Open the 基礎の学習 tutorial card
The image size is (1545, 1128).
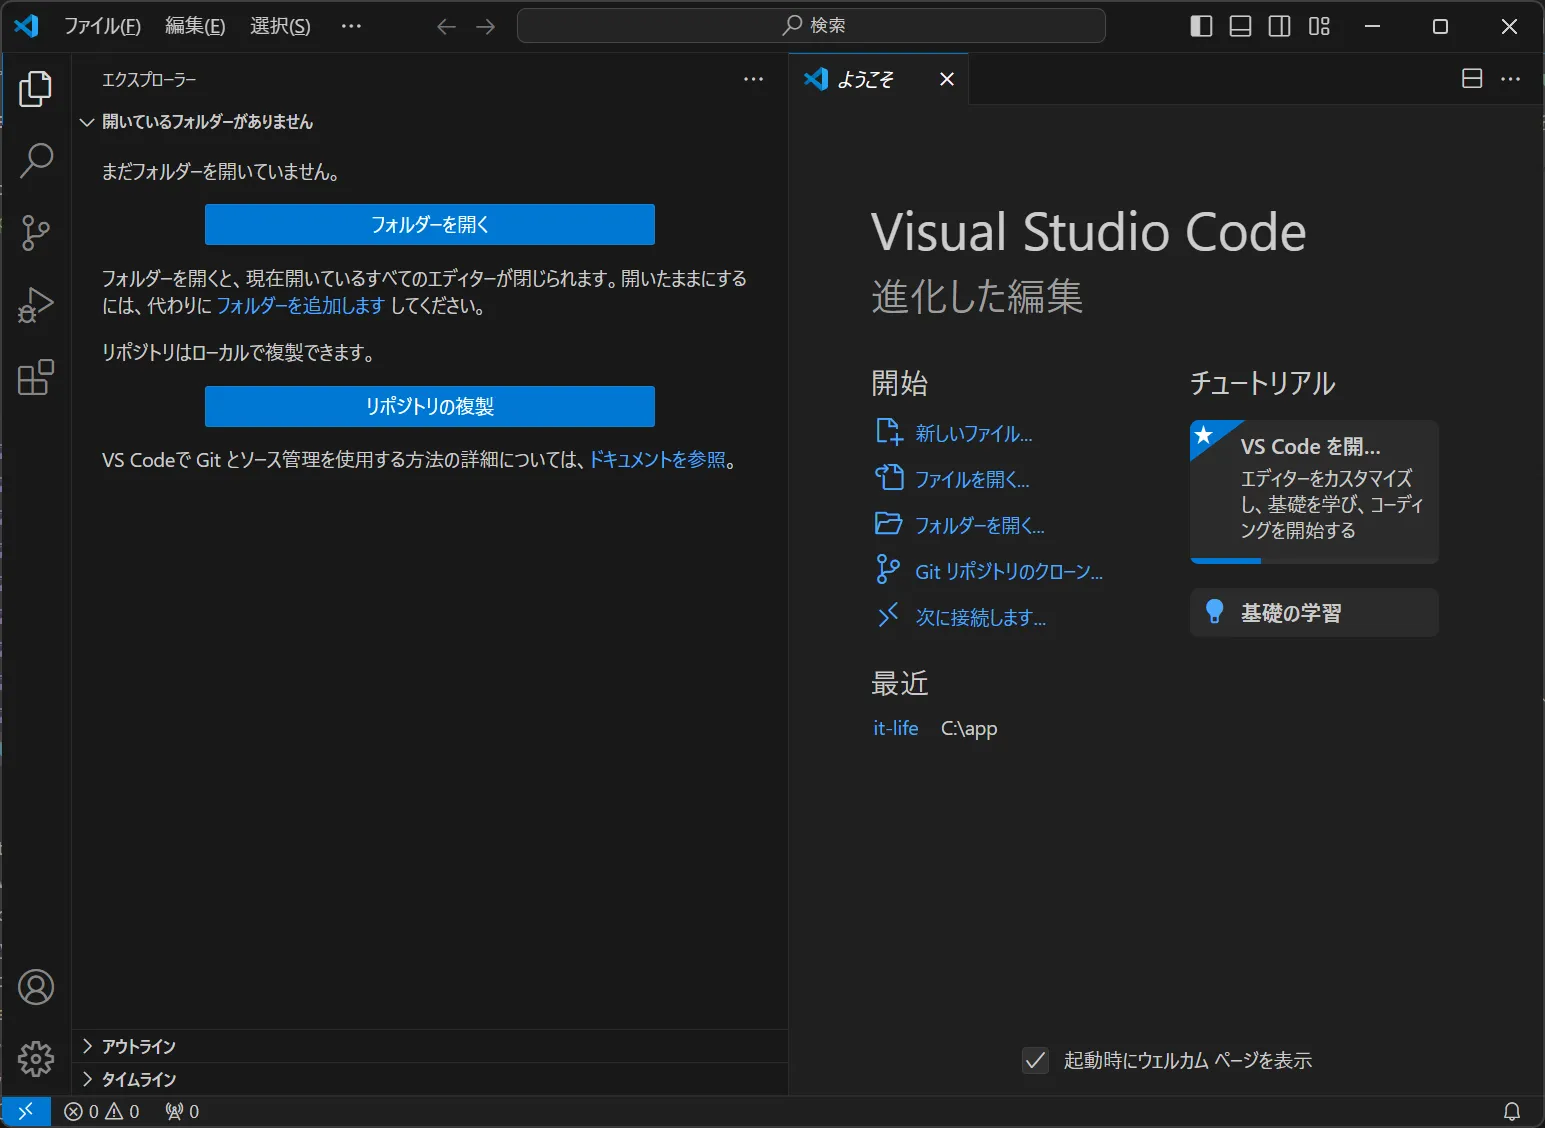click(1314, 612)
